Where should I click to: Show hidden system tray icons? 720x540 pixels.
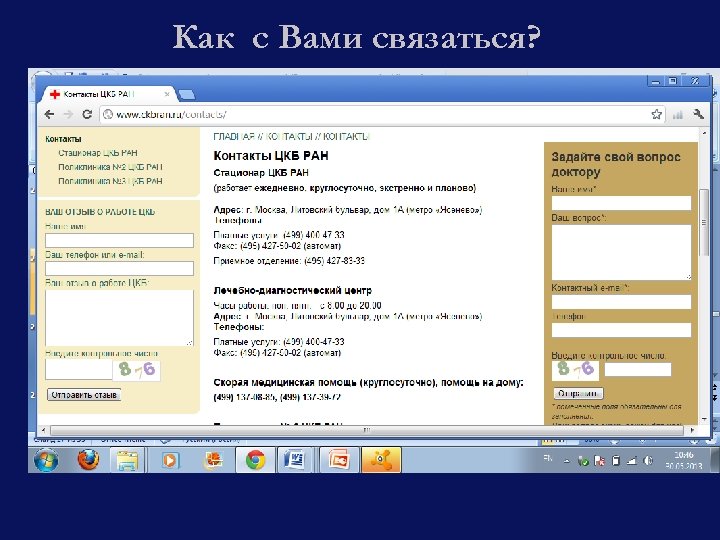point(567,461)
